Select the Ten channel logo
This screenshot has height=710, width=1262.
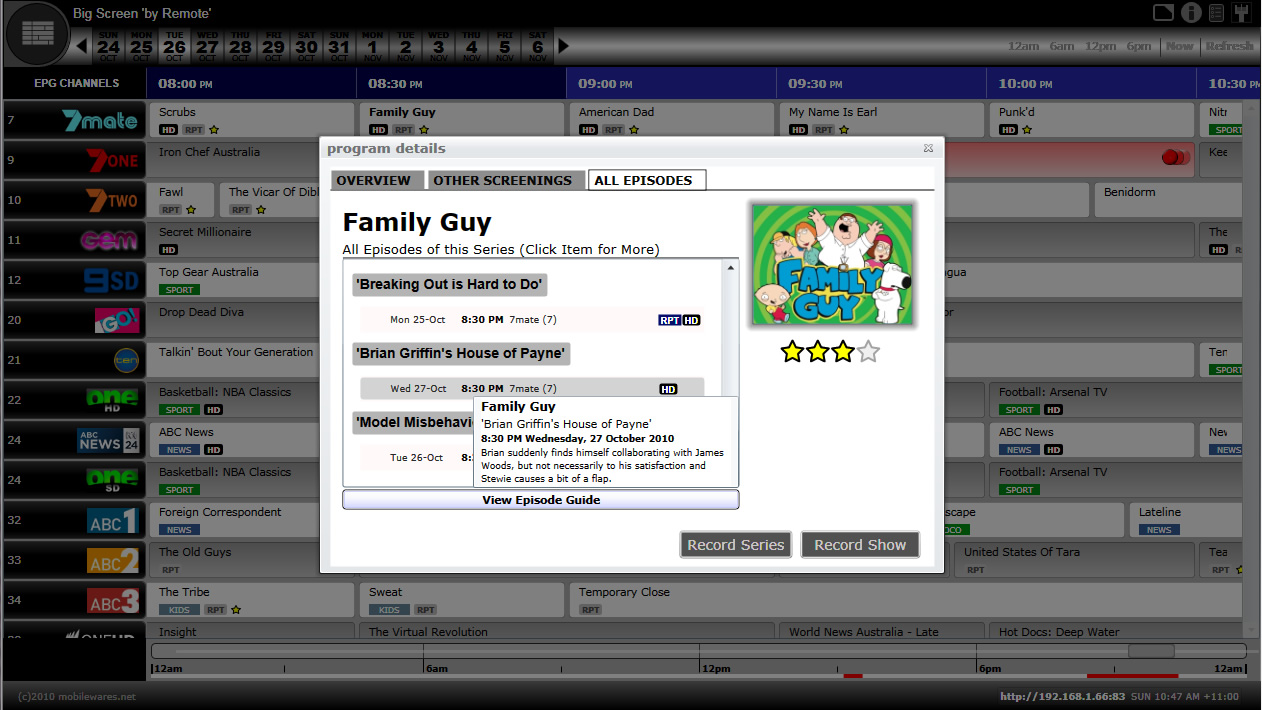(x=126, y=360)
